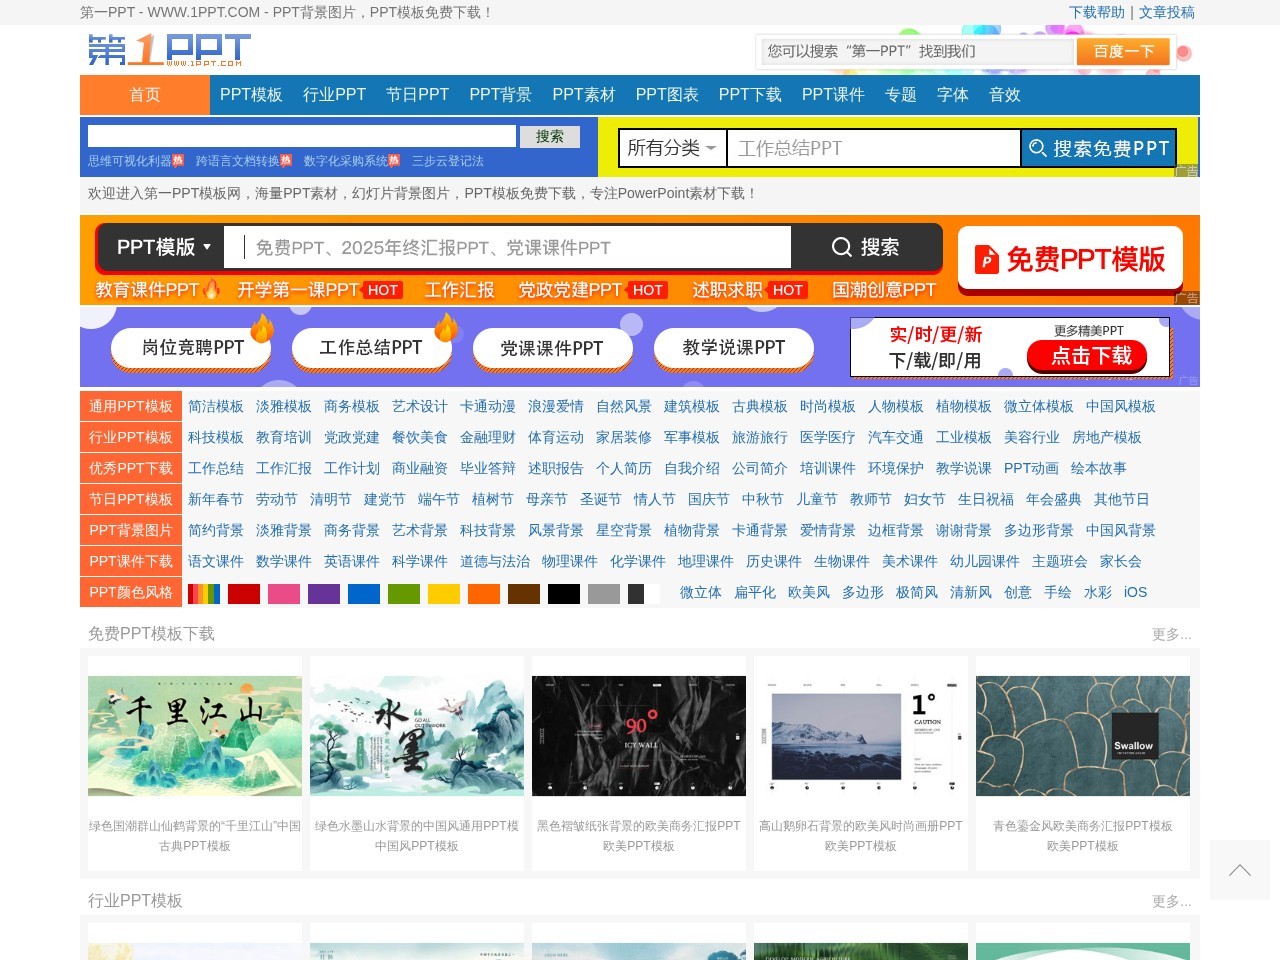Open the PPT模版 dropdown in the search bar
Image resolution: width=1280 pixels, height=960 pixels.
tap(160, 247)
